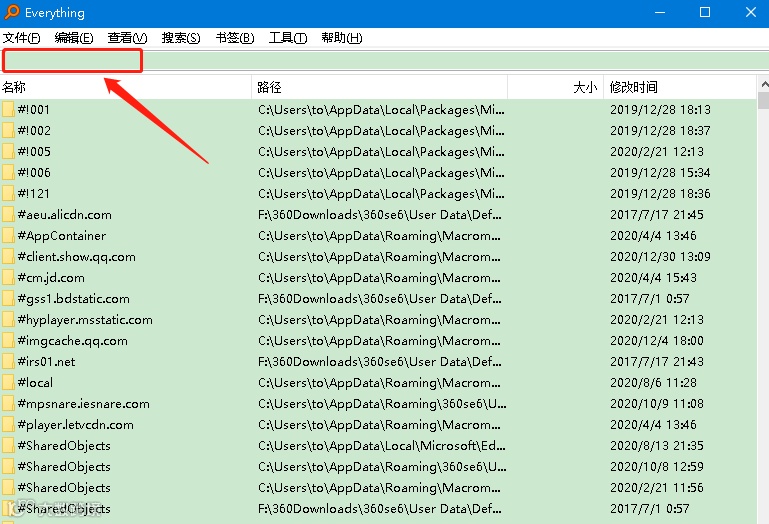
Task: Click the path cell of #irs01.net
Action: point(380,362)
